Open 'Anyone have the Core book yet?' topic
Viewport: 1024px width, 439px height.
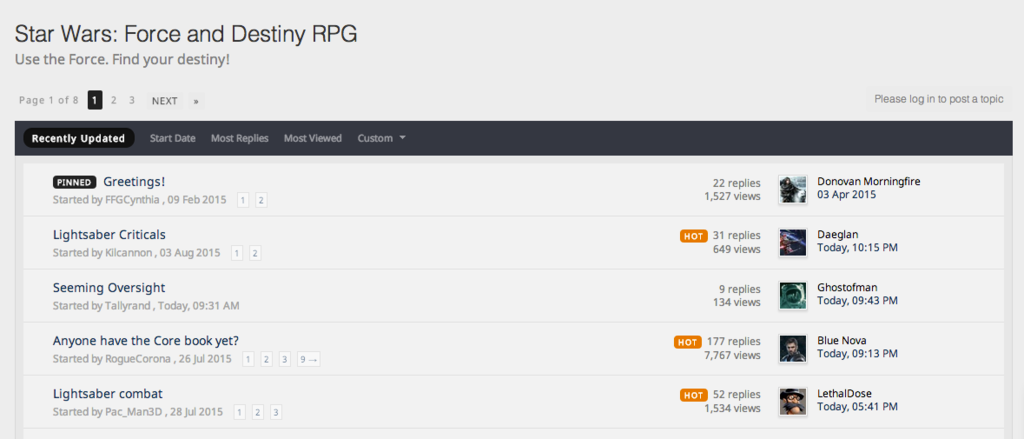(145, 341)
